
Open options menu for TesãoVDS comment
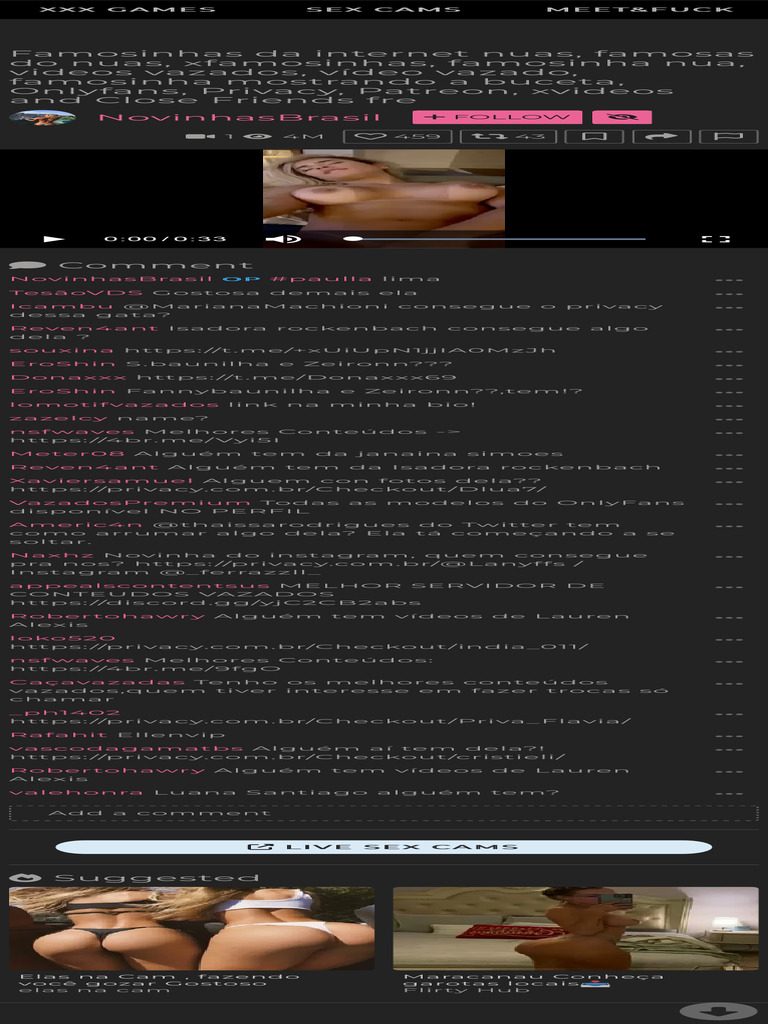tap(729, 293)
